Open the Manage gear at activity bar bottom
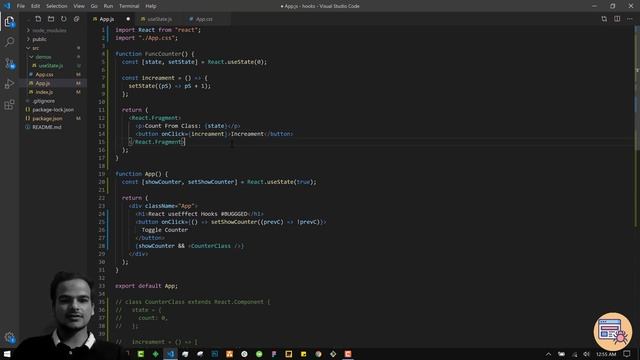The width and height of the screenshot is (640, 360). (9, 338)
